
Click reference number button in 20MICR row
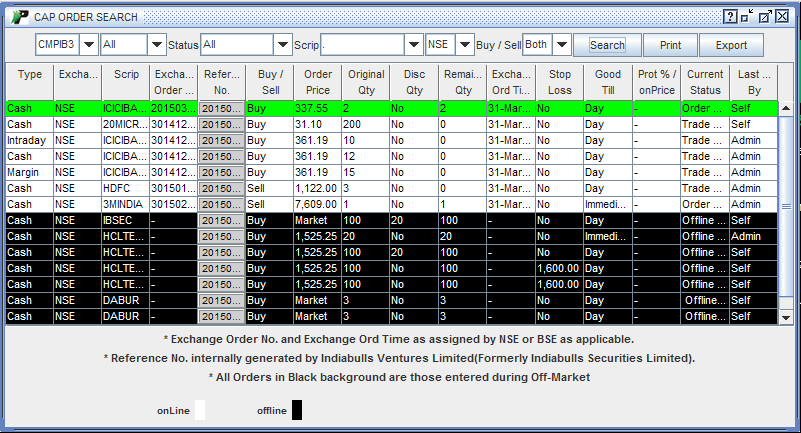click(x=221, y=125)
